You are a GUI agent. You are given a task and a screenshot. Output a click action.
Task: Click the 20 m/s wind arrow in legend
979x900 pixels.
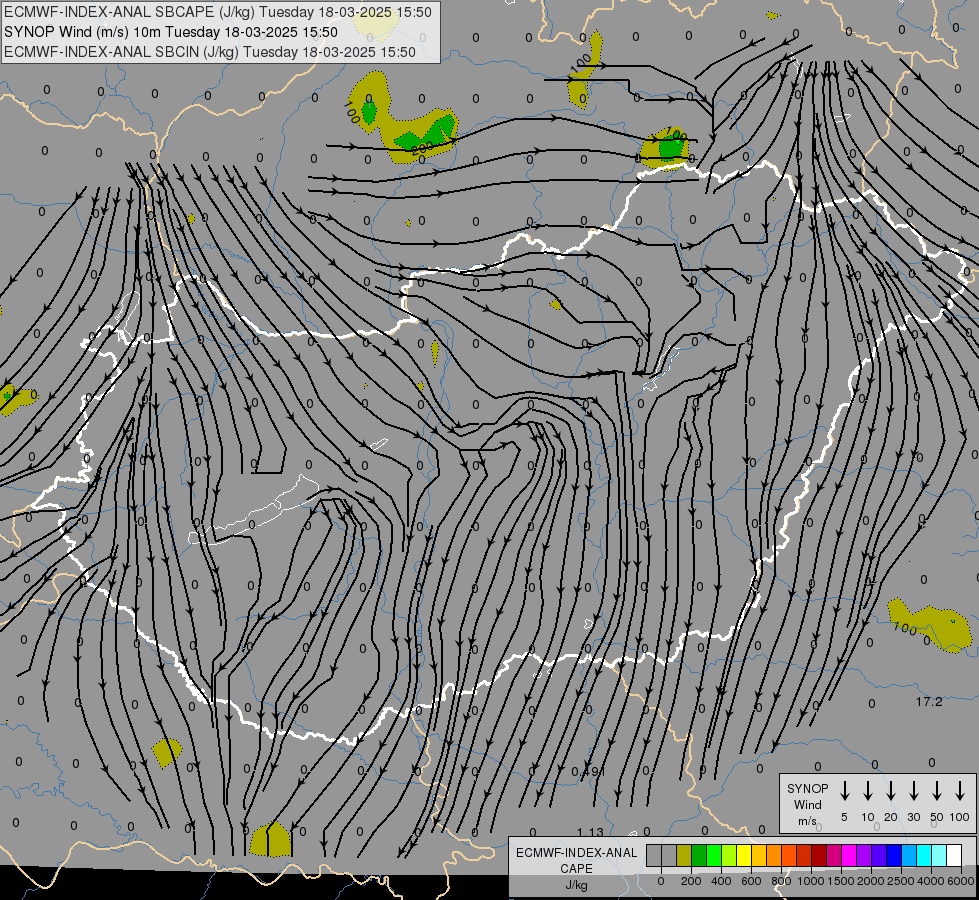[x=890, y=791]
